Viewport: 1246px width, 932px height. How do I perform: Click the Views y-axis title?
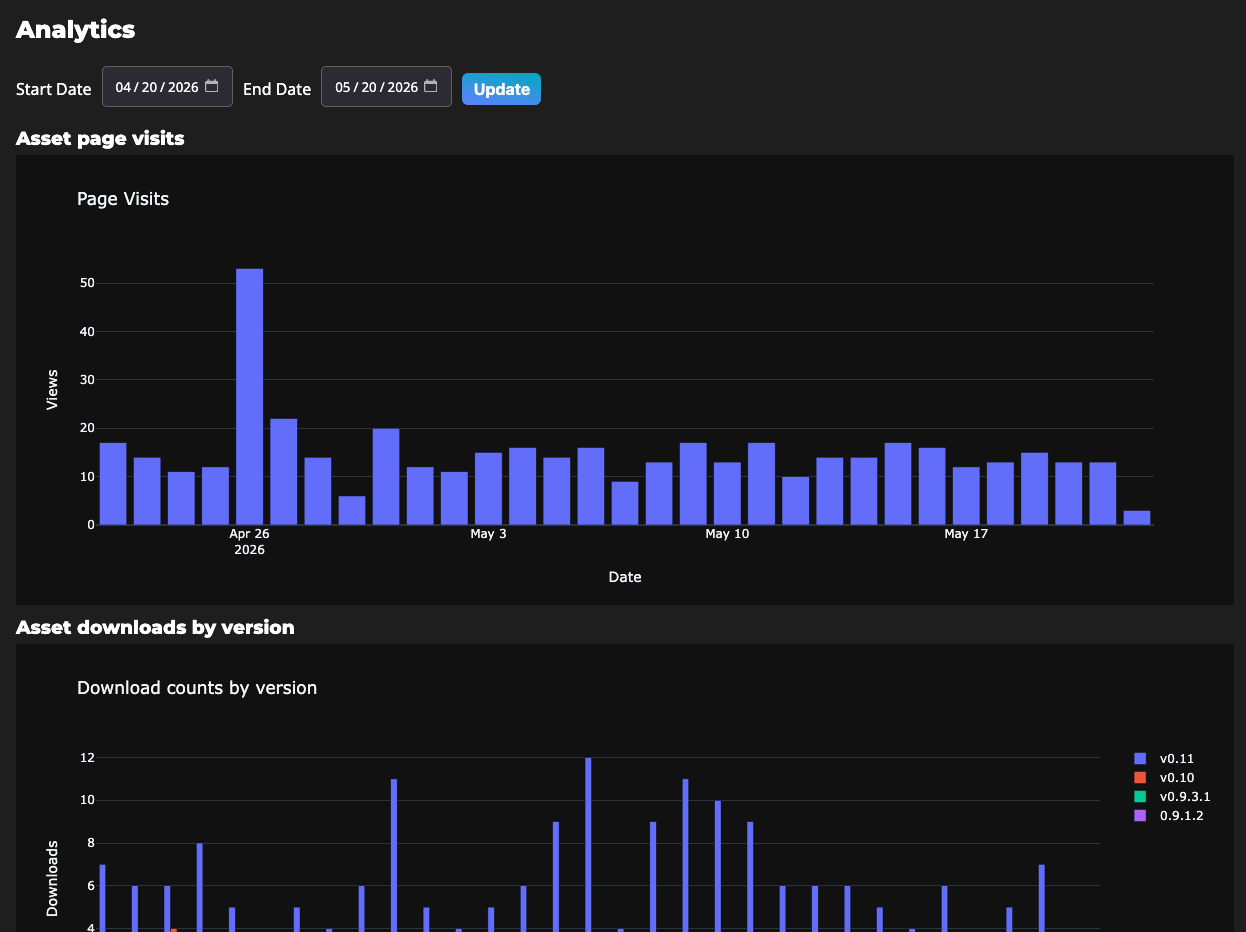(x=52, y=390)
